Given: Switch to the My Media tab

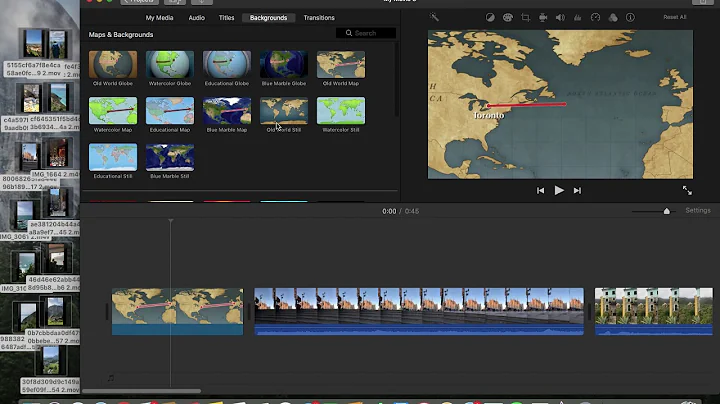Looking at the screenshot, I should 159,17.
